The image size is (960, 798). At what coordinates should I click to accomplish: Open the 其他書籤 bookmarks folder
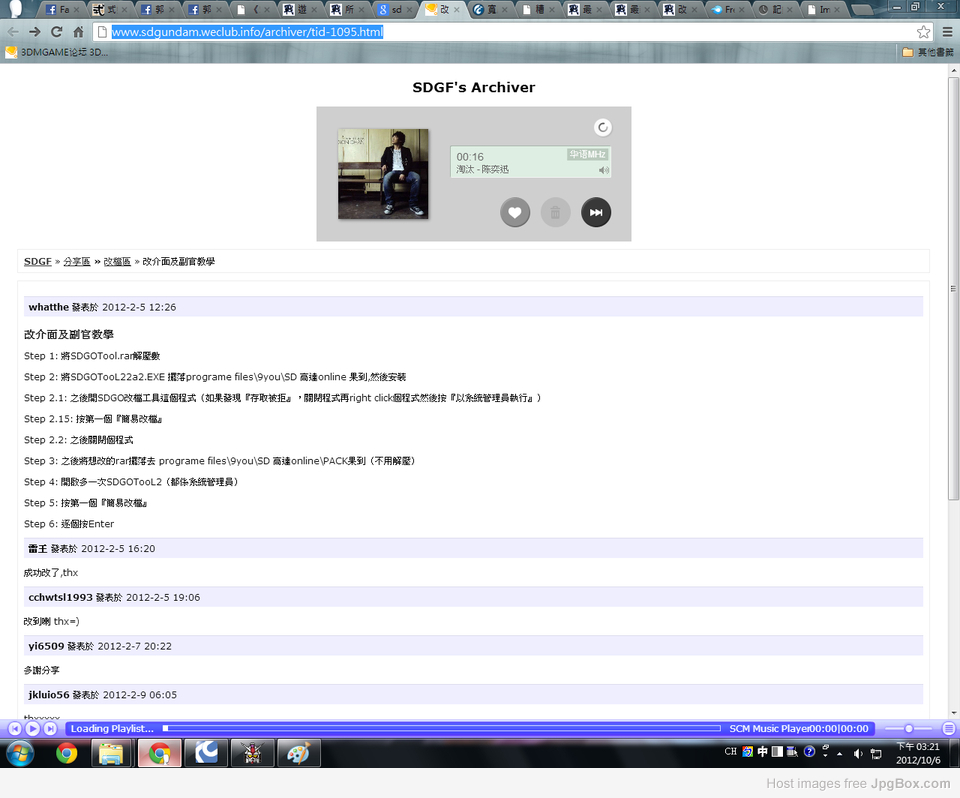click(x=926, y=52)
